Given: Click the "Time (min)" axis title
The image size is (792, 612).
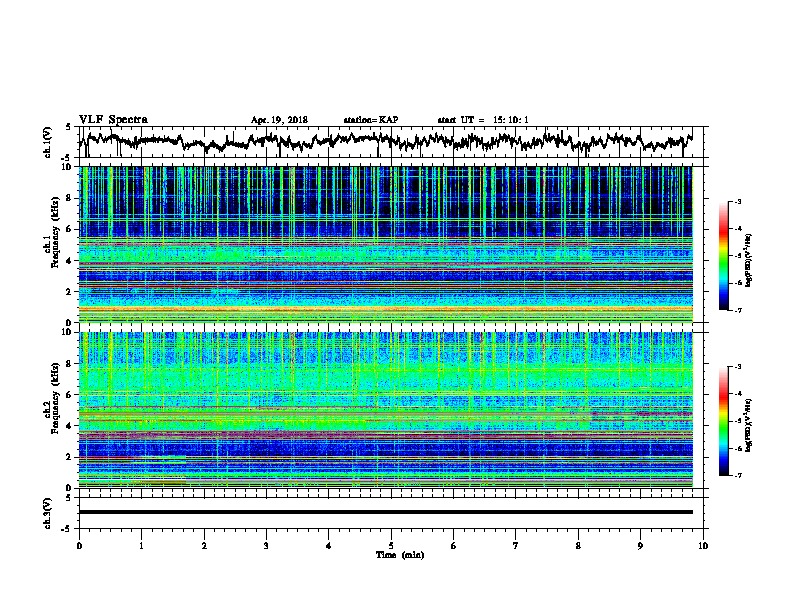Looking at the screenshot, I should point(400,555).
